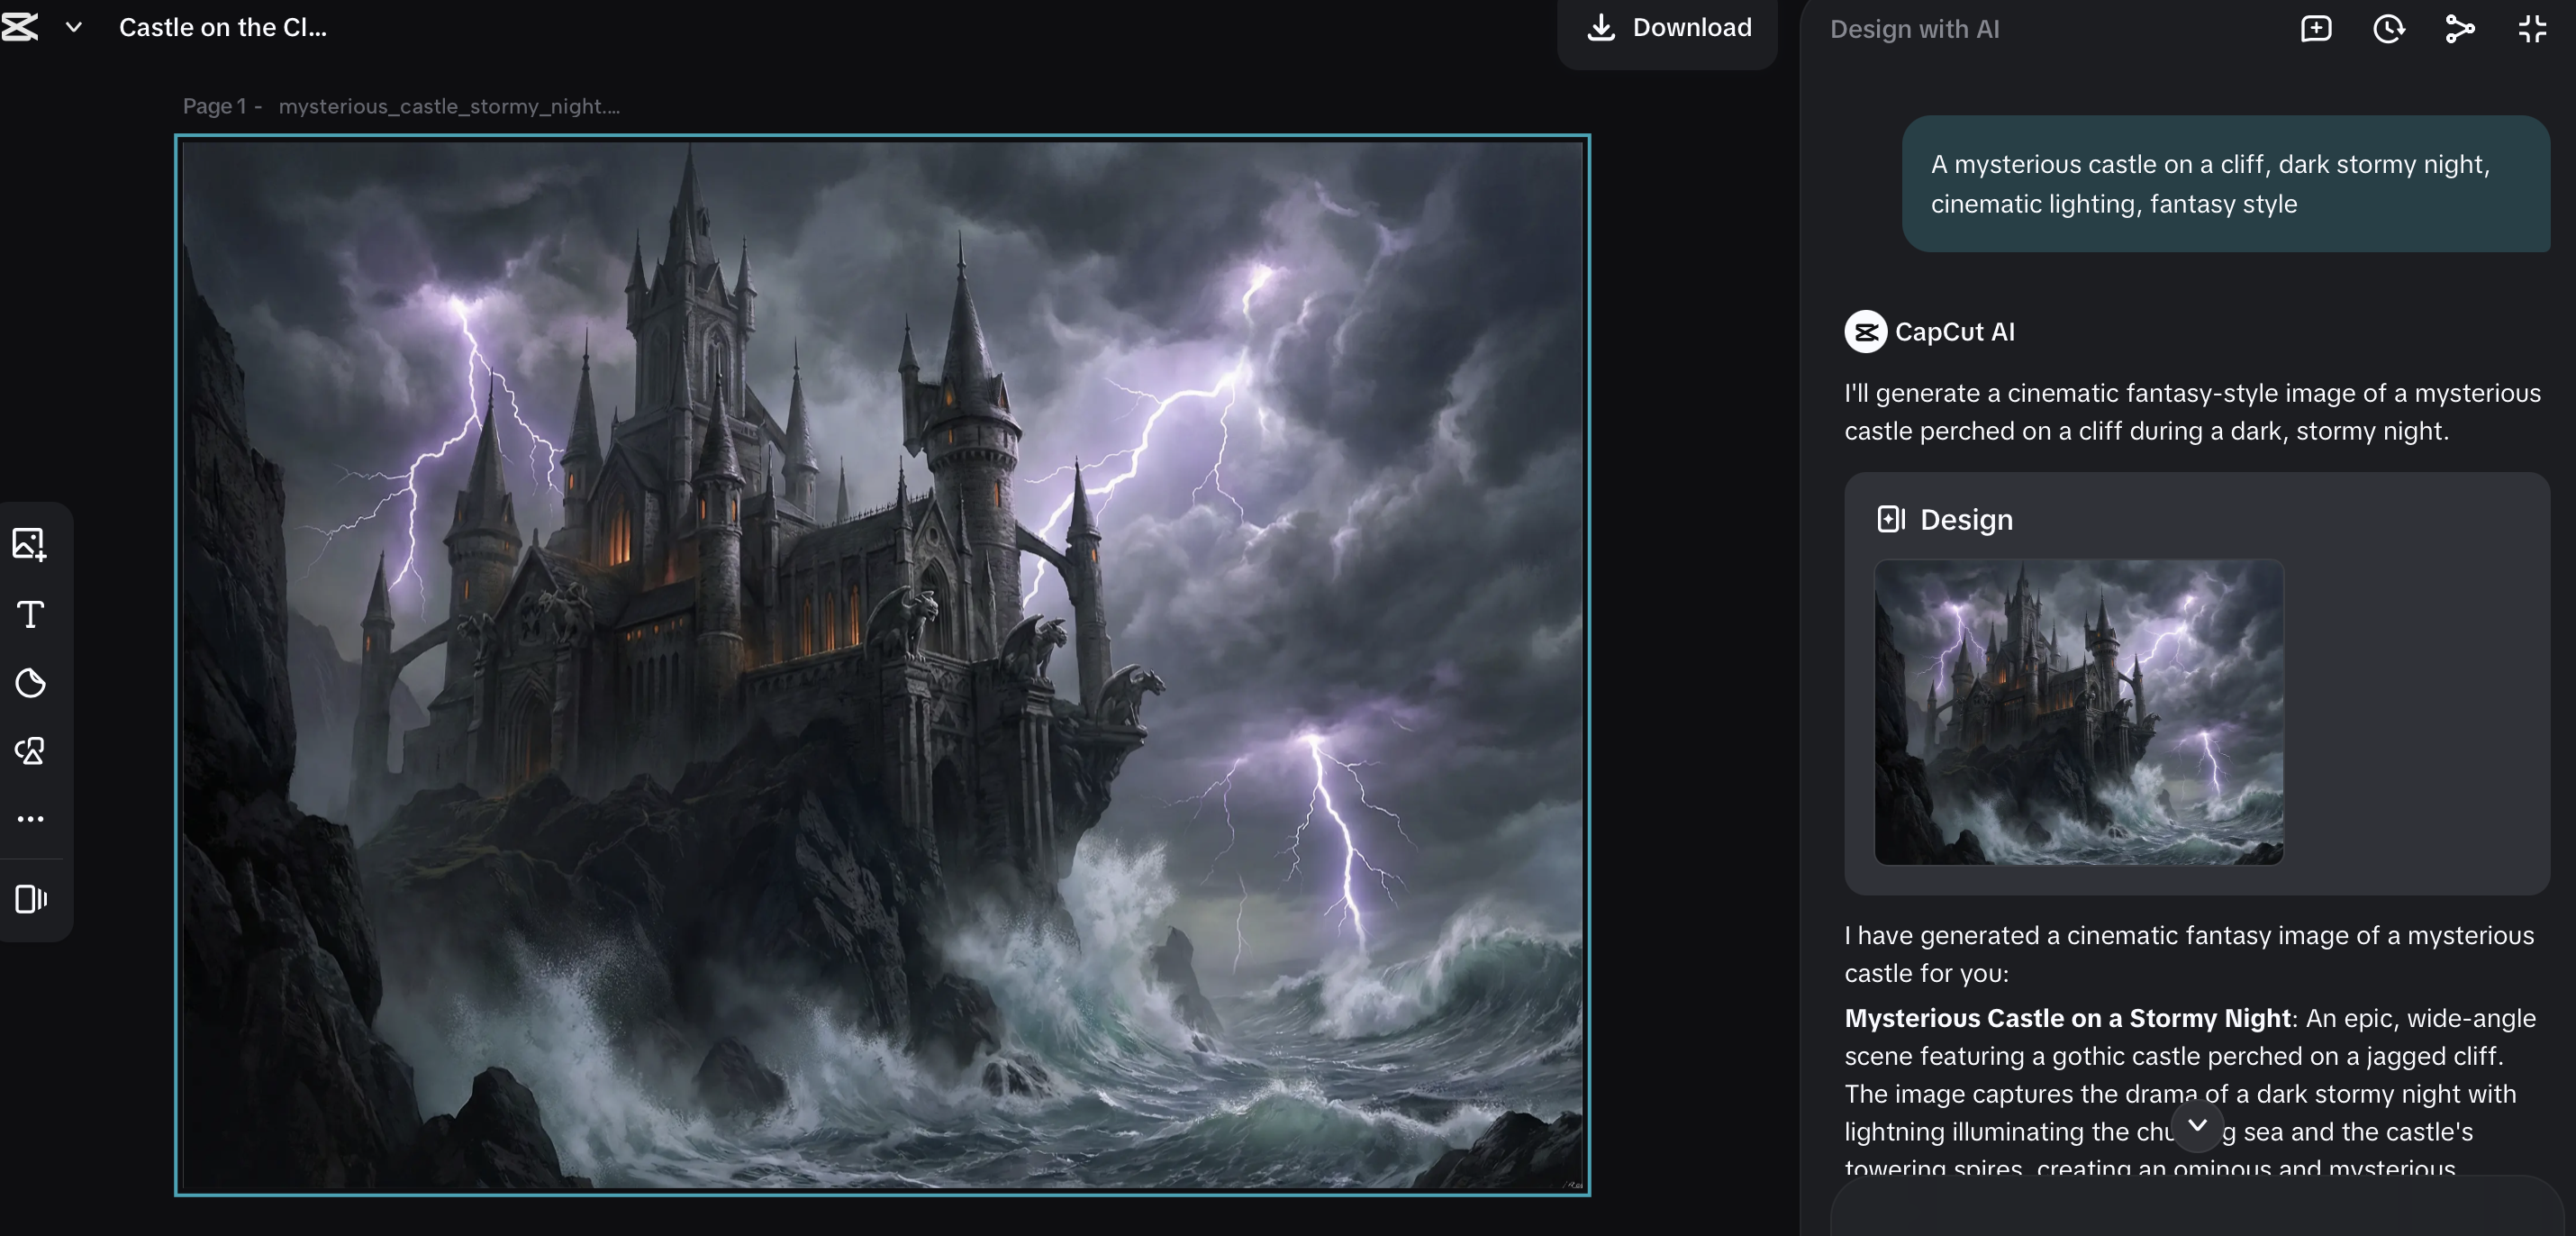Click the scroll-down chevron in the AI panel
Image resolution: width=2576 pixels, height=1236 pixels.
[2197, 1126]
